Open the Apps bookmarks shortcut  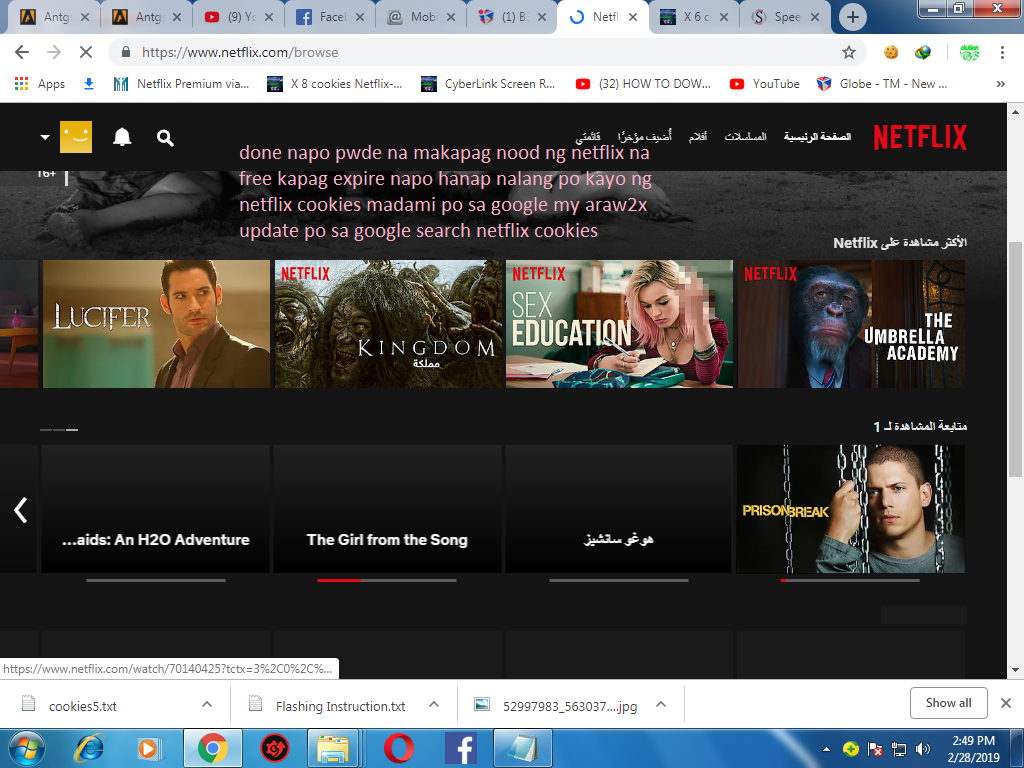click(x=40, y=84)
